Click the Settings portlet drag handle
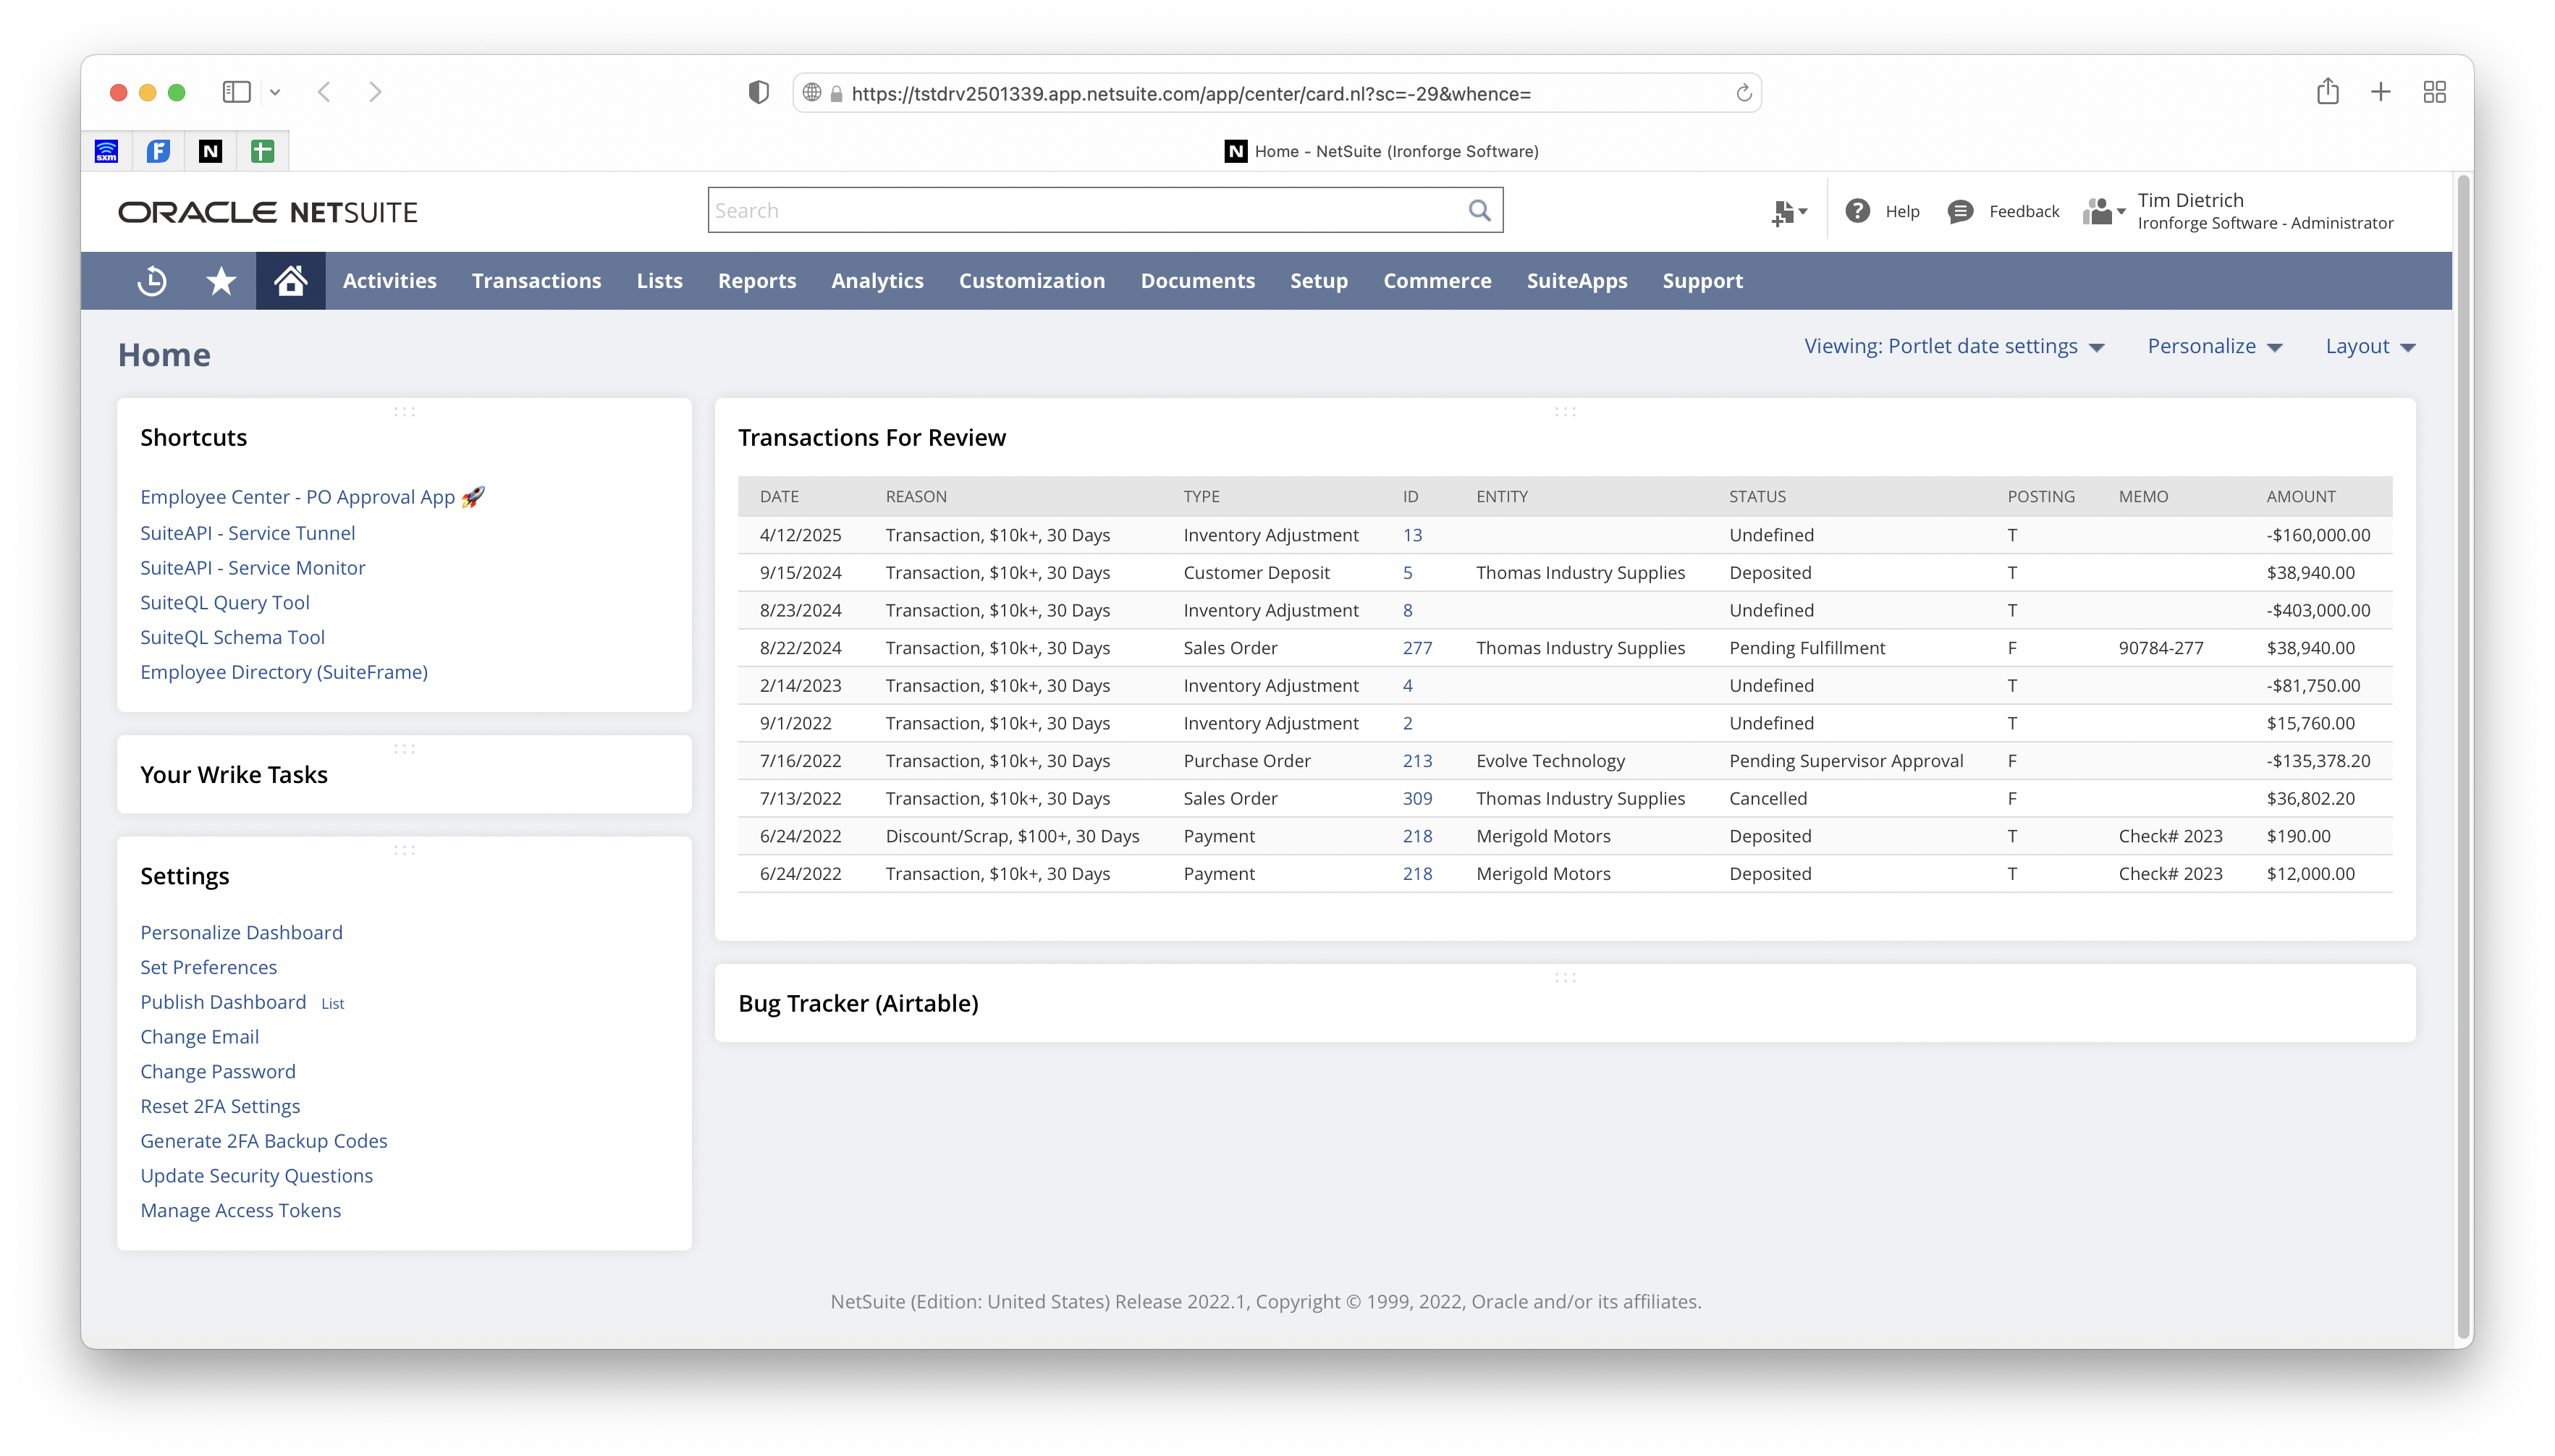Screen dimensions: 2555x1456 click(404, 850)
